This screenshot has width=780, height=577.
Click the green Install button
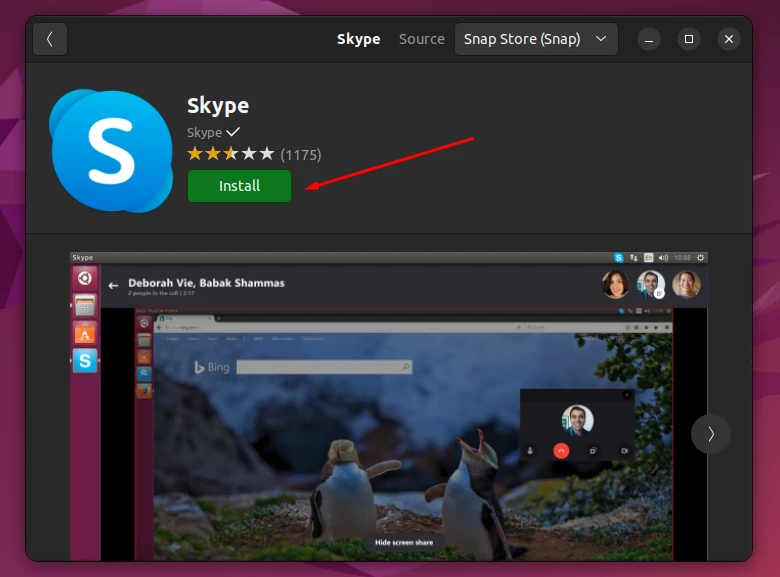point(239,186)
